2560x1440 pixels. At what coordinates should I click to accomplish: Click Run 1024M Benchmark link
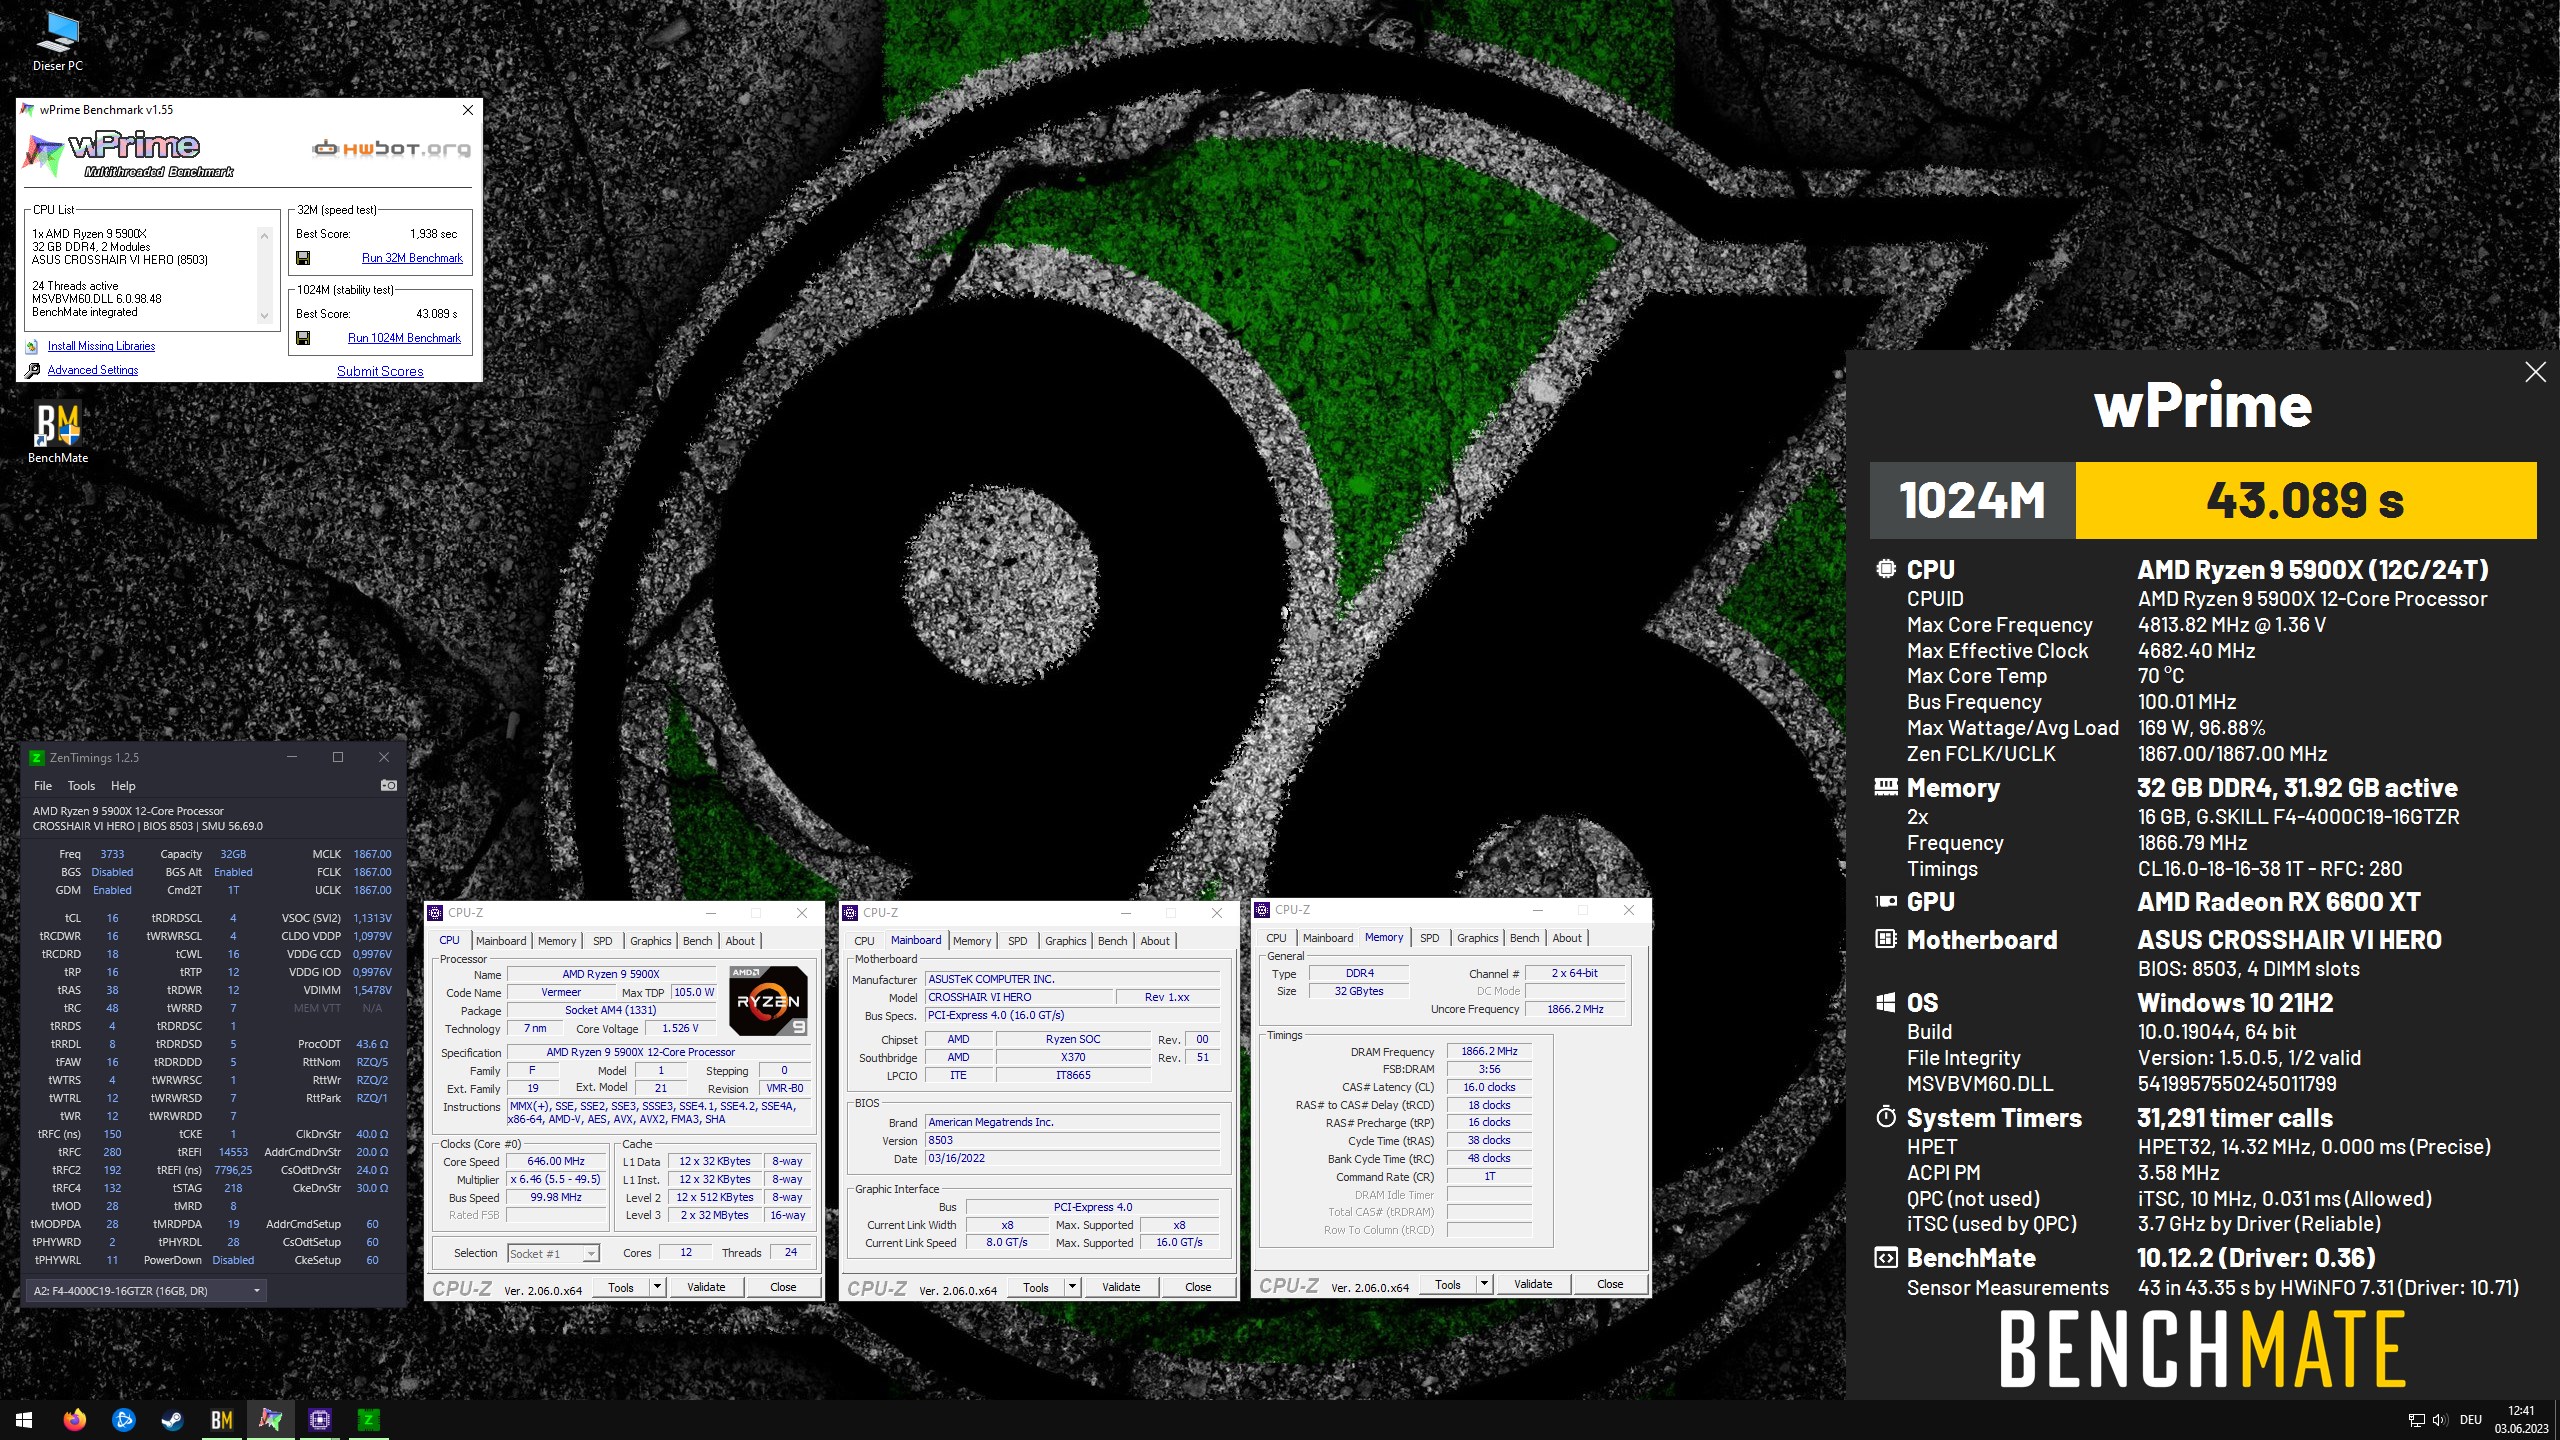(404, 338)
